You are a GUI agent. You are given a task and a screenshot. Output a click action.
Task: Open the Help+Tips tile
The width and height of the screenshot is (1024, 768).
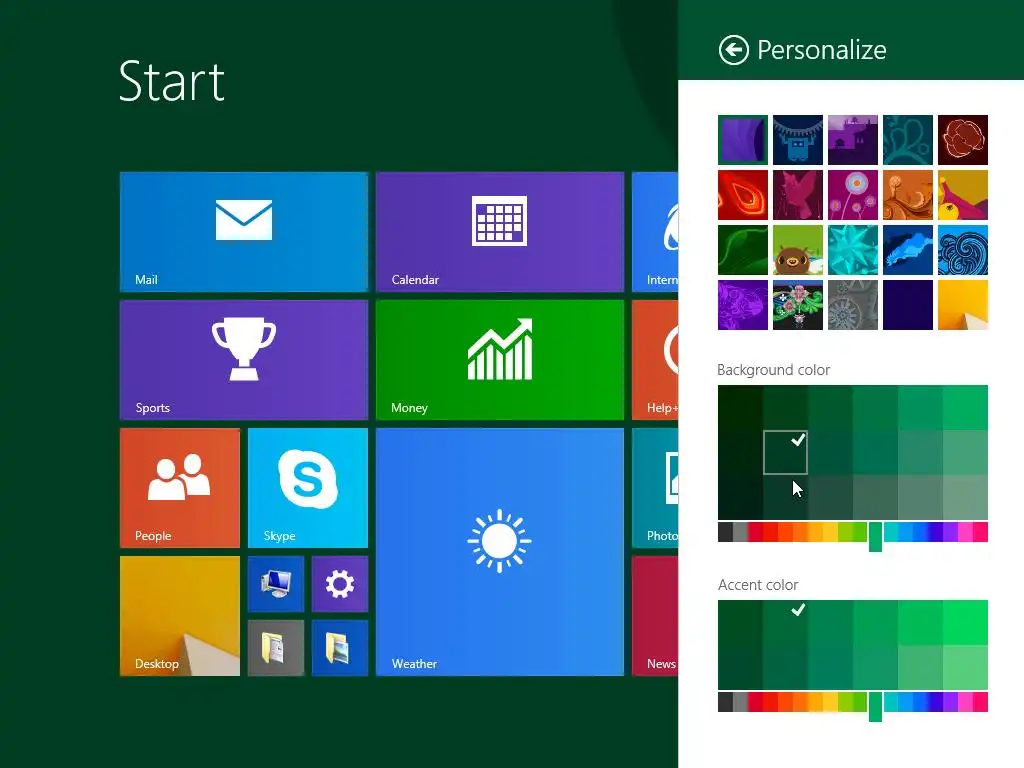[x=655, y=360]
